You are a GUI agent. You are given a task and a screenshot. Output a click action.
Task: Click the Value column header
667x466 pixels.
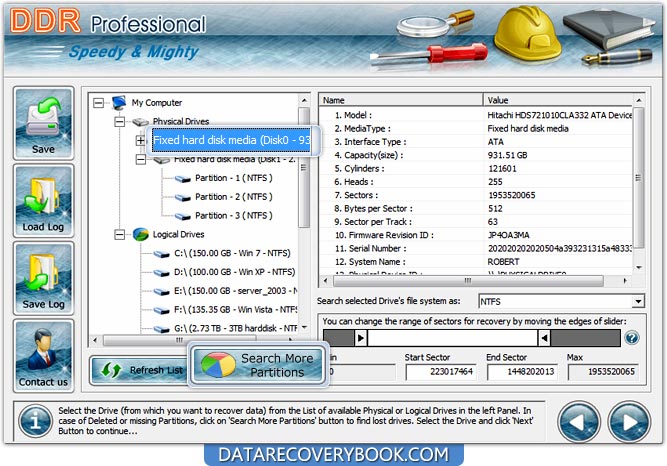[558, 100]
